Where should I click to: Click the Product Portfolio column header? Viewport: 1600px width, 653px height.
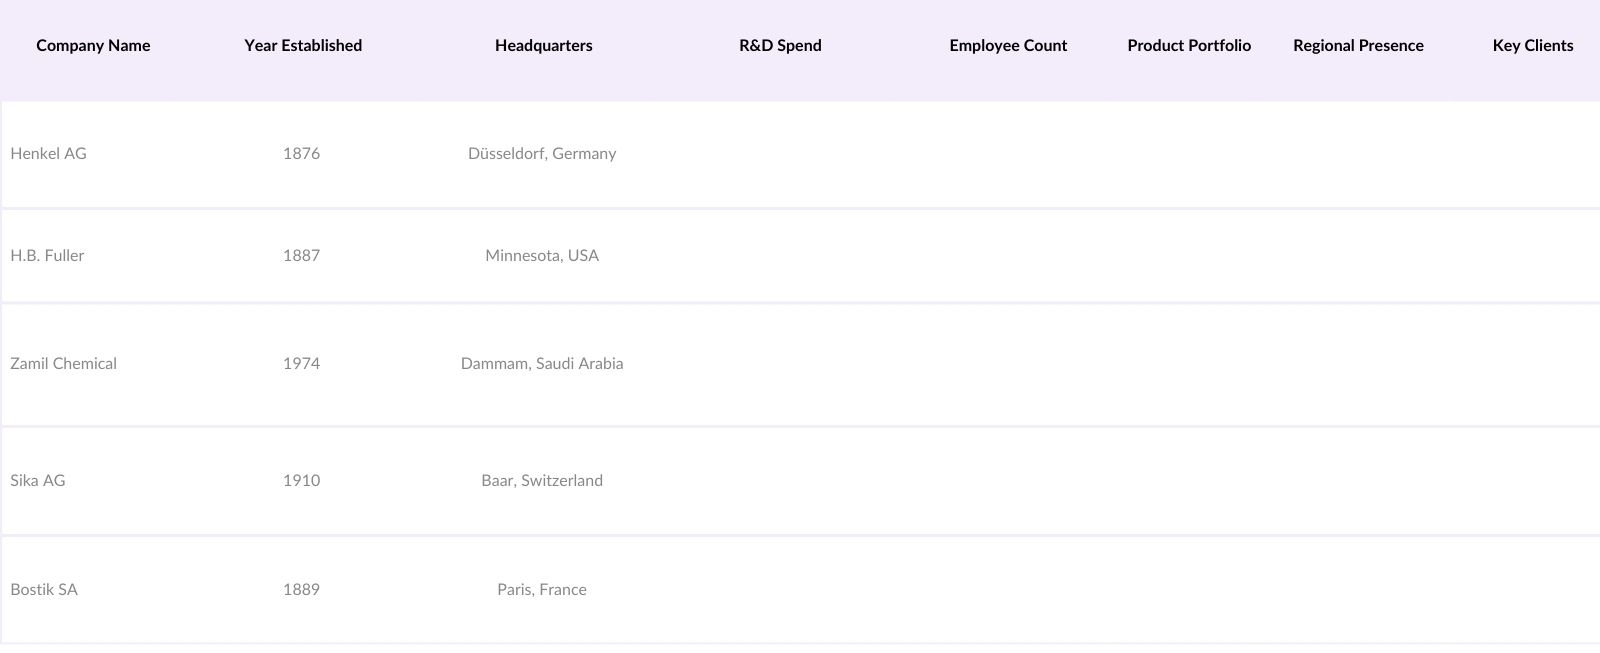pos(1189,46)
